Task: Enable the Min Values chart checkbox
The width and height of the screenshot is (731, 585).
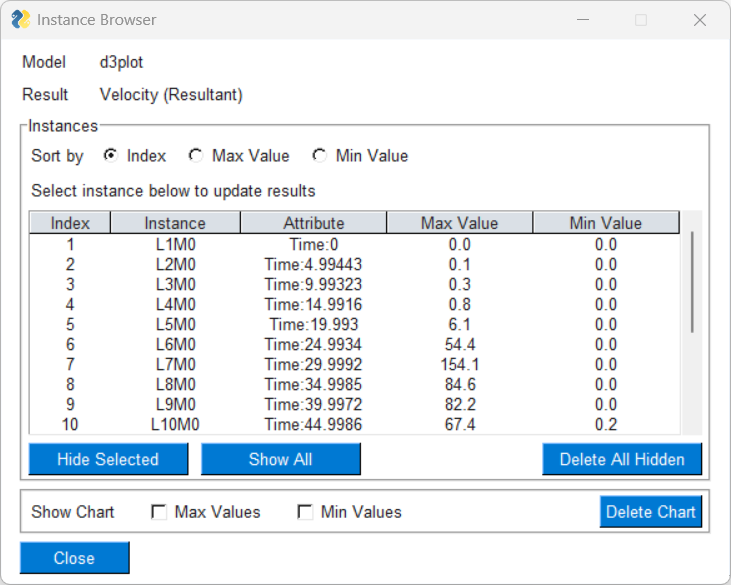Action: tap(305, 512)
